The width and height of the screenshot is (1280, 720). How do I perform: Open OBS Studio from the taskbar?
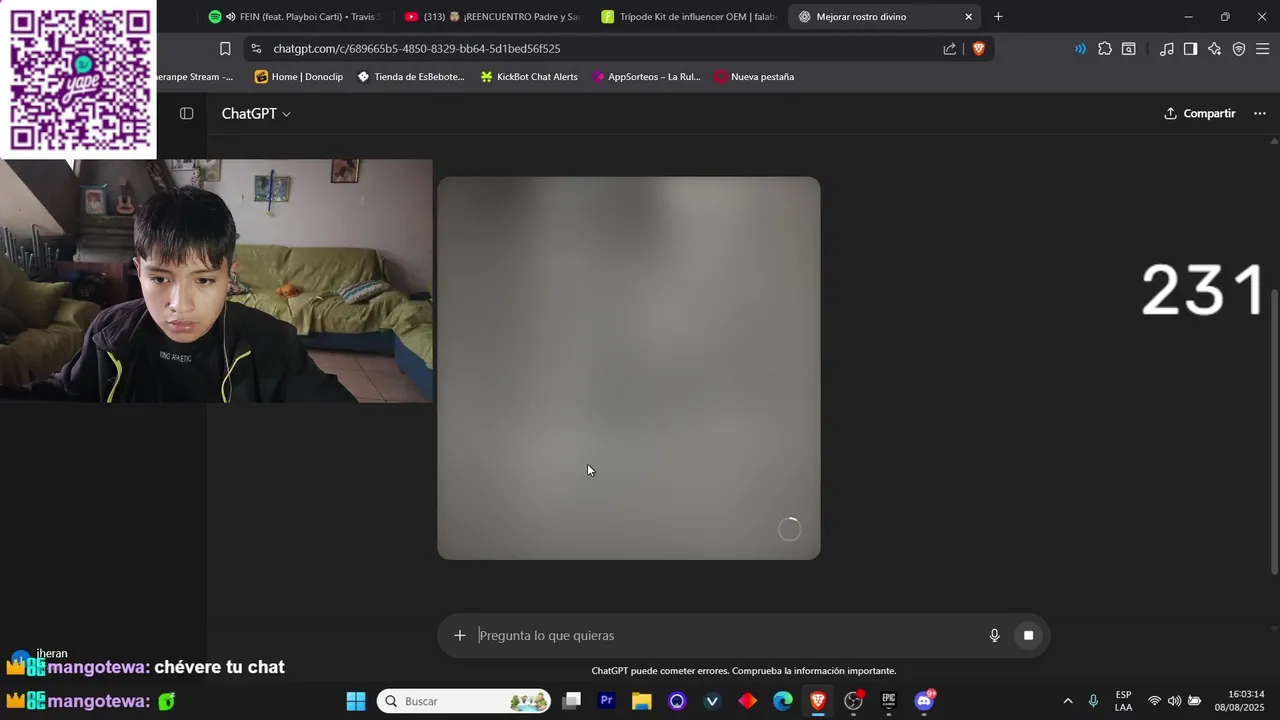pos(853,701)
